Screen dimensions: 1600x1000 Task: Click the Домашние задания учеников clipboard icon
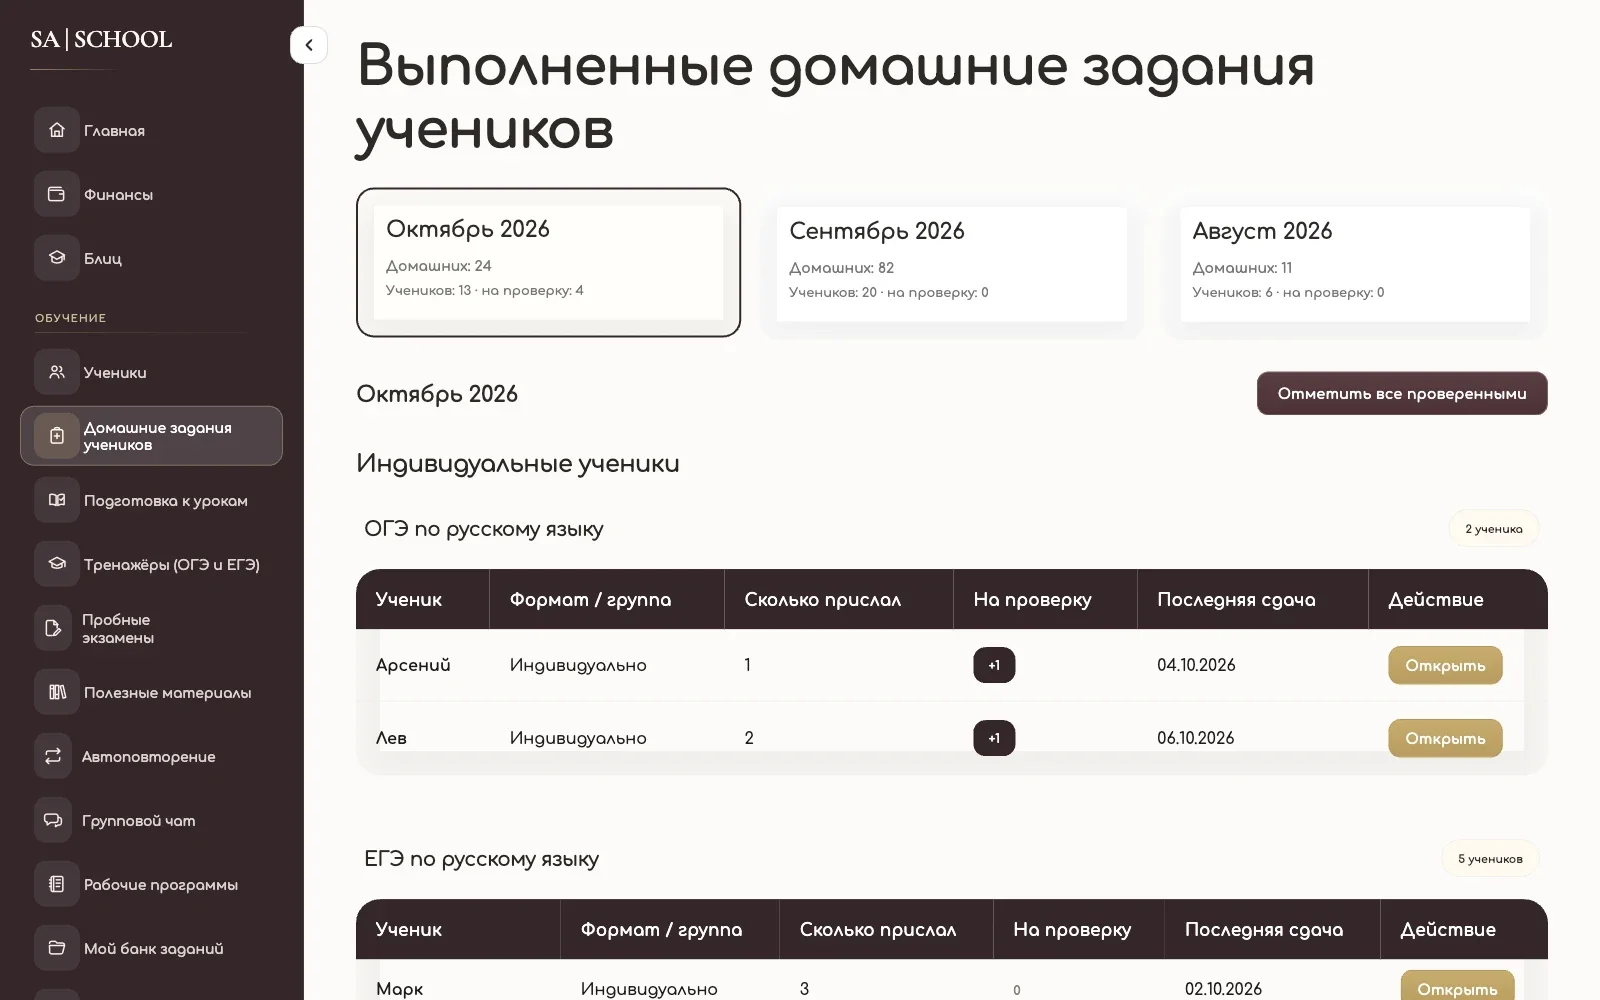[x=57, y=436]
